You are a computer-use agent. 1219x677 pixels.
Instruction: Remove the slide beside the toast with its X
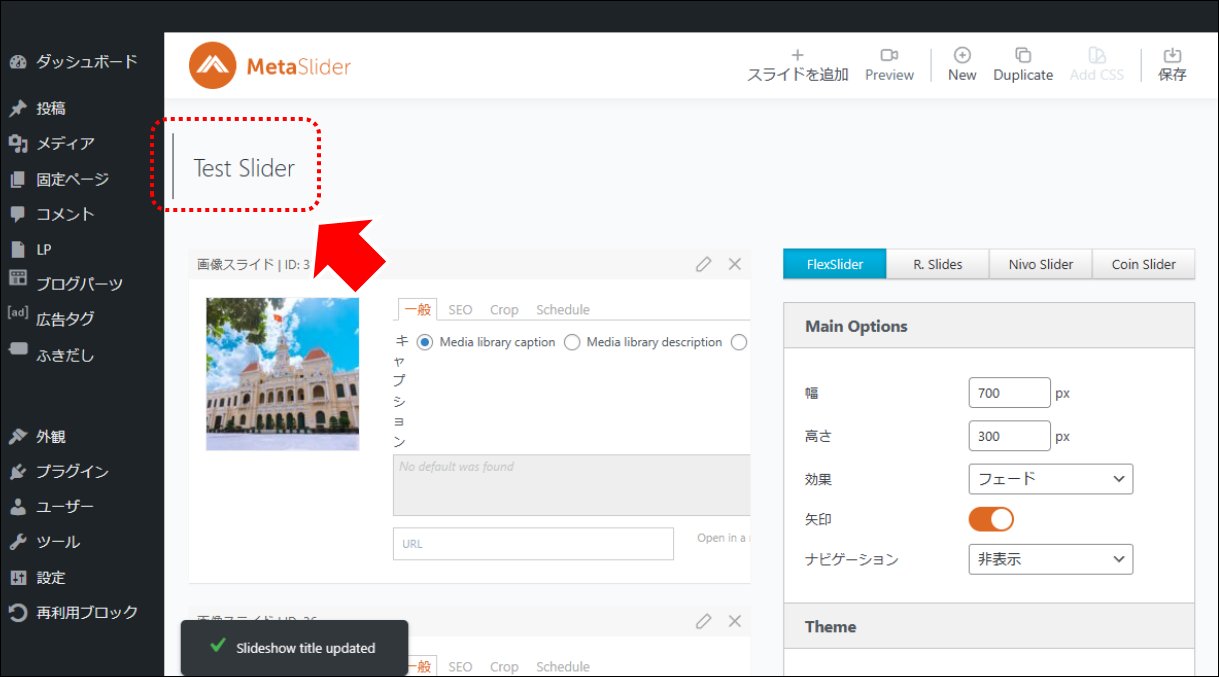click(735, 621)
